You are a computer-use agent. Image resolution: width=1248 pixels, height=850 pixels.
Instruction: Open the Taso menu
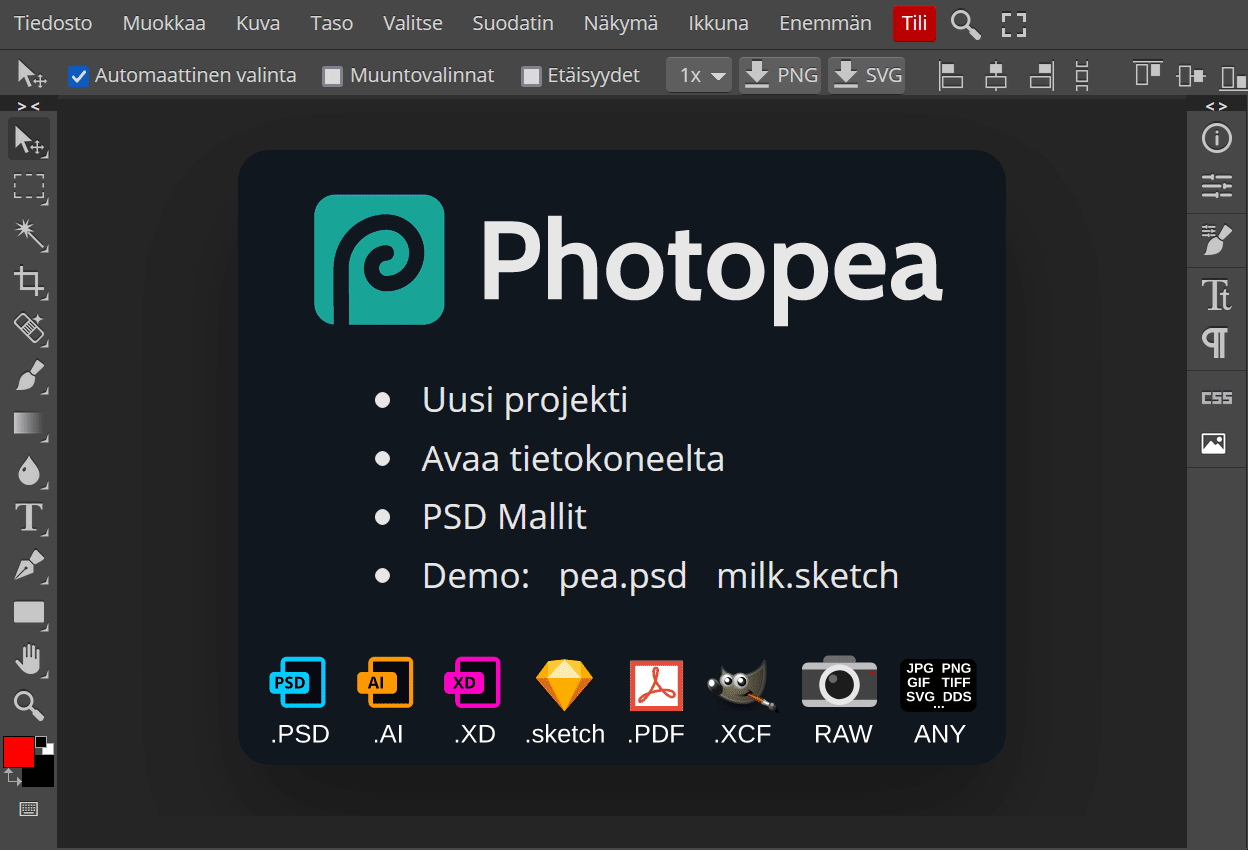(x=332, y=23)
